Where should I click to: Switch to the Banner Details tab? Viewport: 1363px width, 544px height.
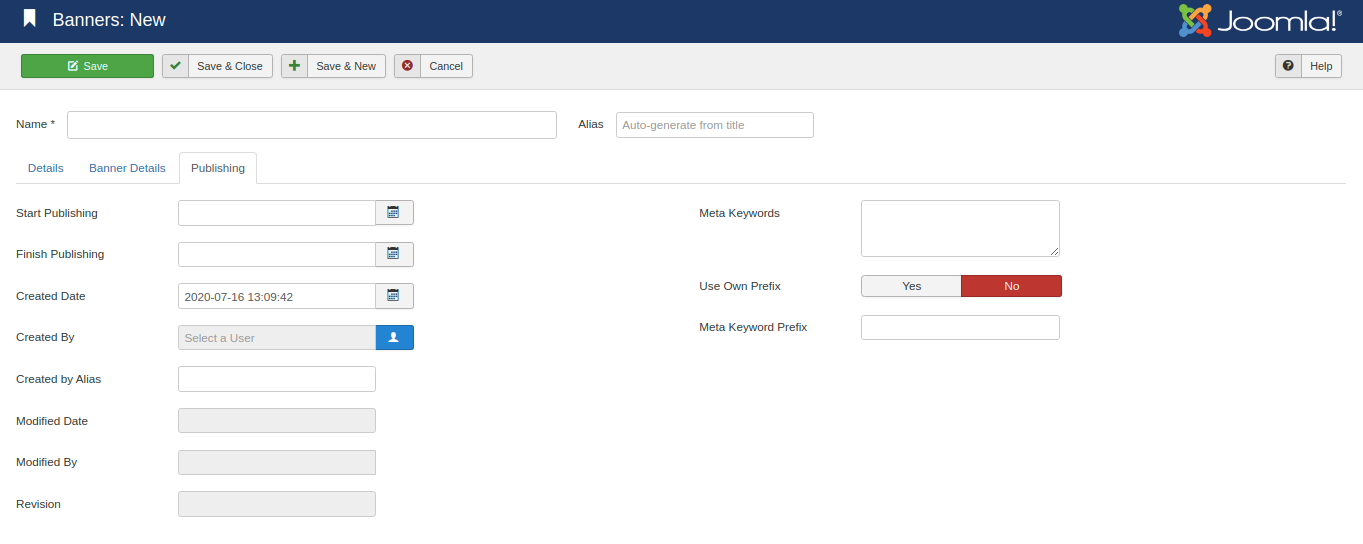pos(127,168)
